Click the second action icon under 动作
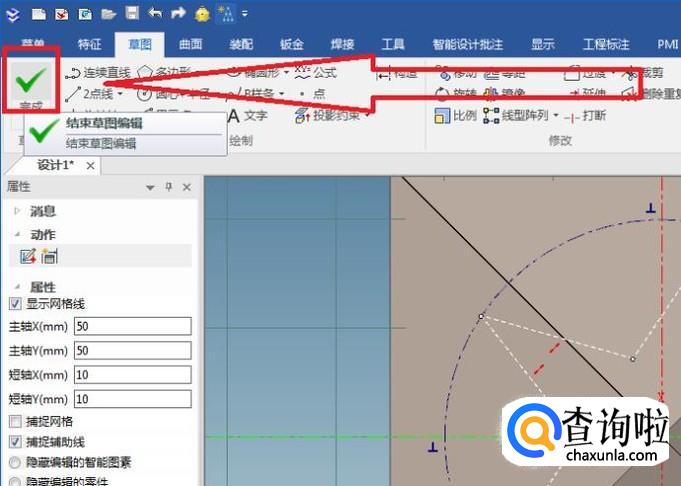 pos(50,256)
